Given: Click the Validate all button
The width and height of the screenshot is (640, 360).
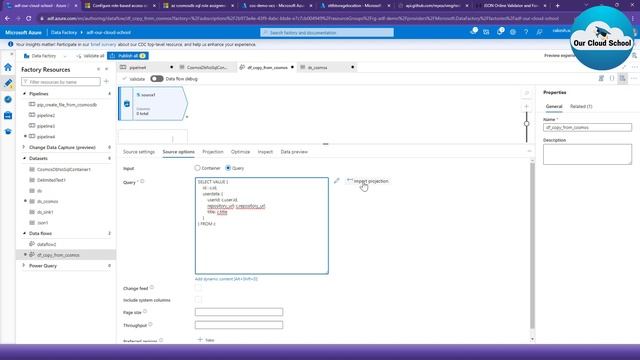Looking at the screenshot, I should 90,56.
